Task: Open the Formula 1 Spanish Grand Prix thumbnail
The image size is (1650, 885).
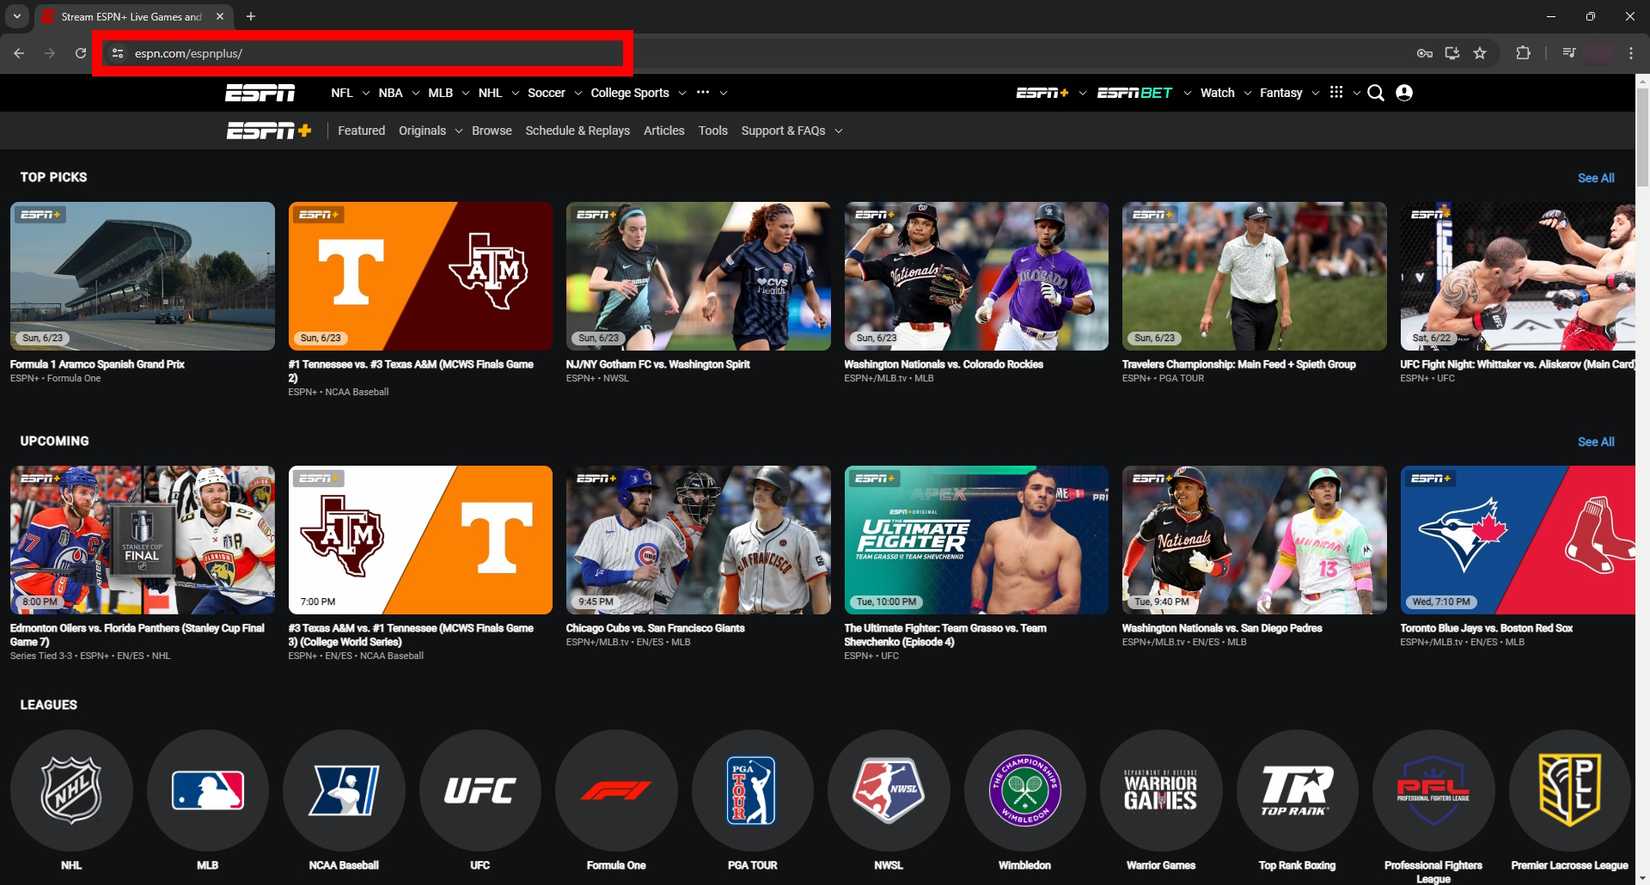Action: point(142,276)
